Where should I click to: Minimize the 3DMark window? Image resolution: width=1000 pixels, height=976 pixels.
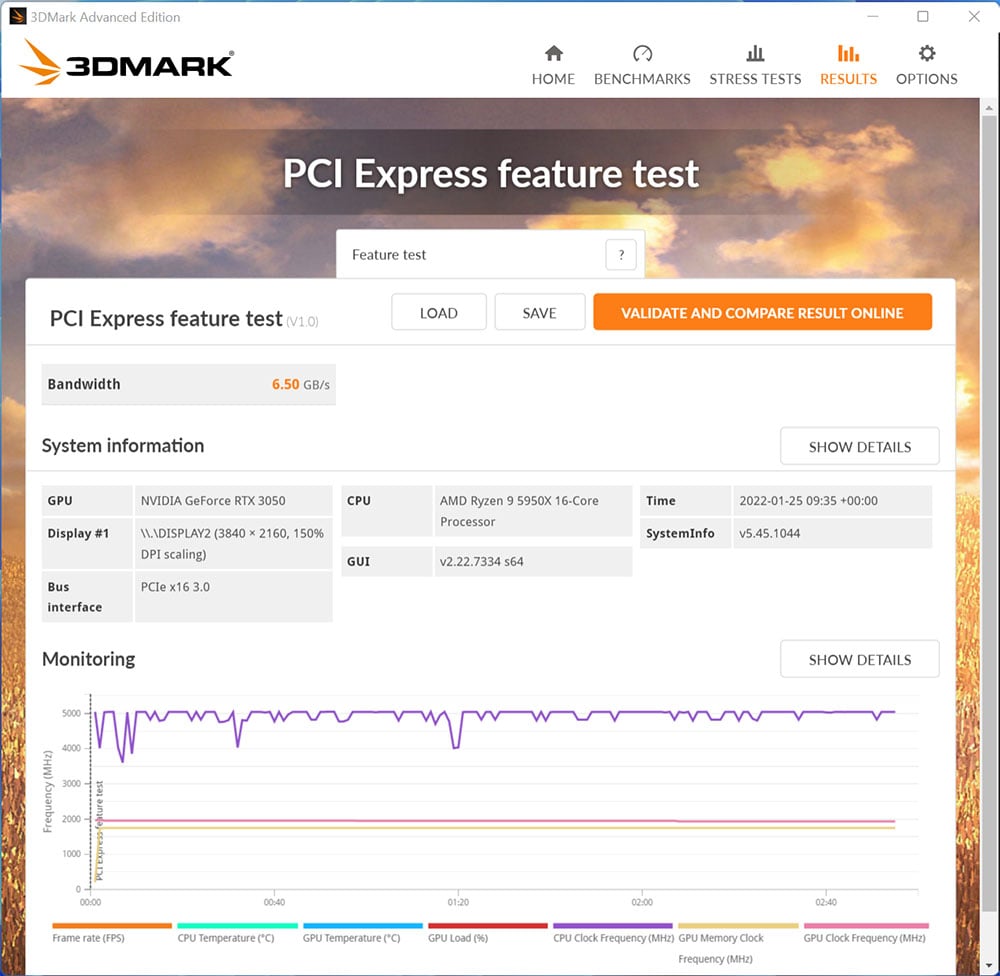point(872,17)
